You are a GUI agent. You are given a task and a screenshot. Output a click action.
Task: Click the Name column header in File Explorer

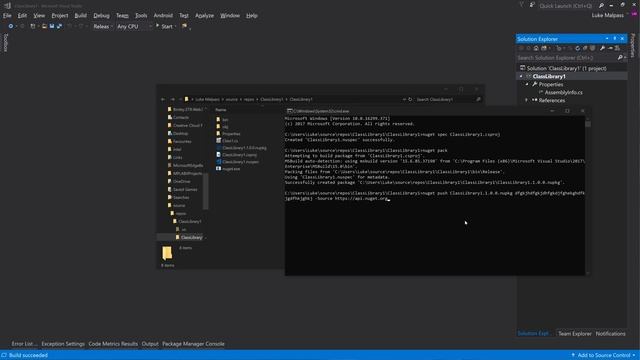pos(221,110)
